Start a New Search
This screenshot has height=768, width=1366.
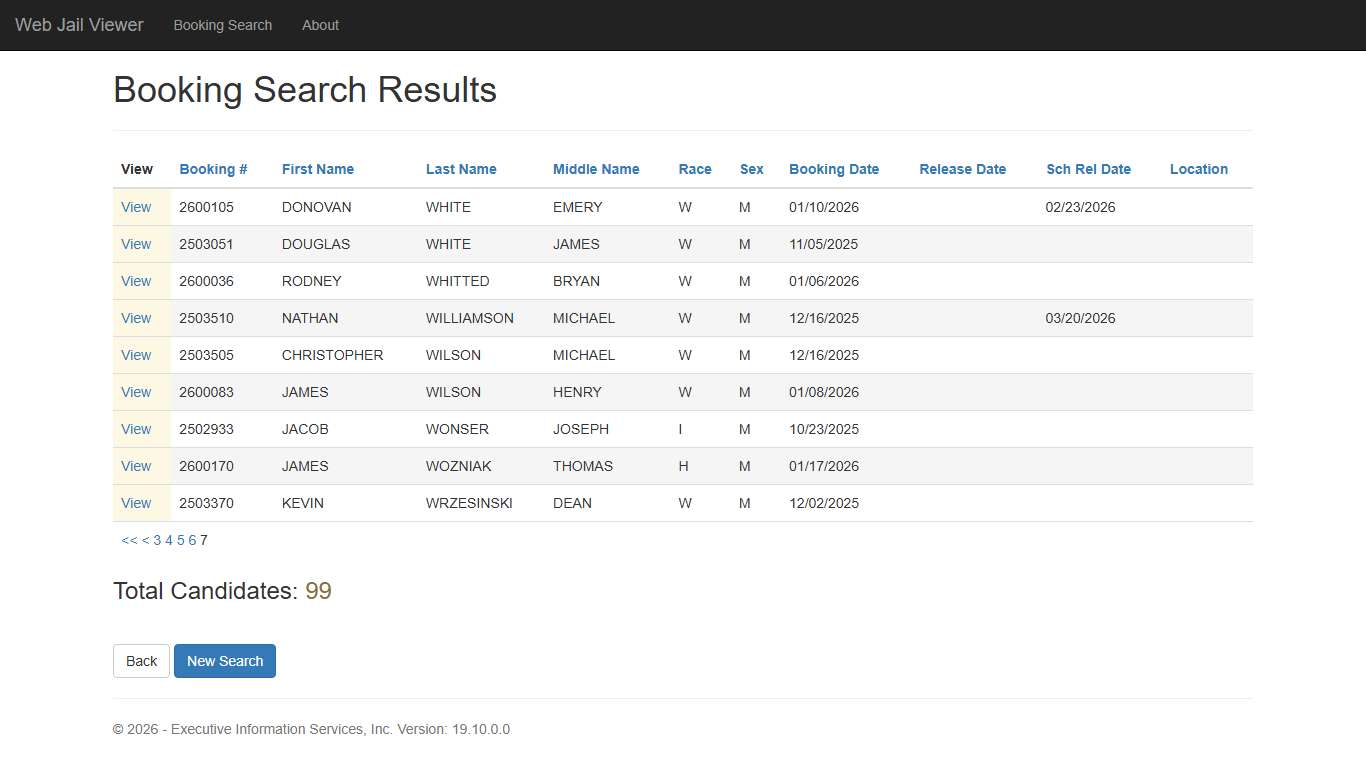224,661
